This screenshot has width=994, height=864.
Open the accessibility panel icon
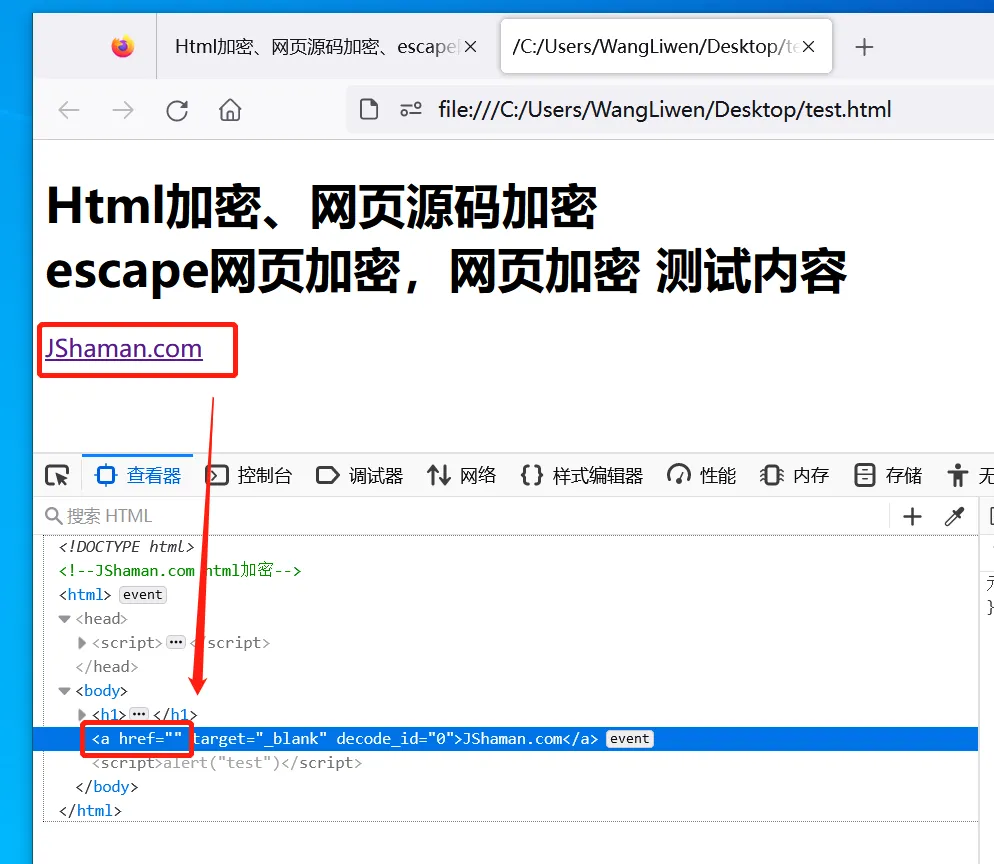click(x=958, y=475)
